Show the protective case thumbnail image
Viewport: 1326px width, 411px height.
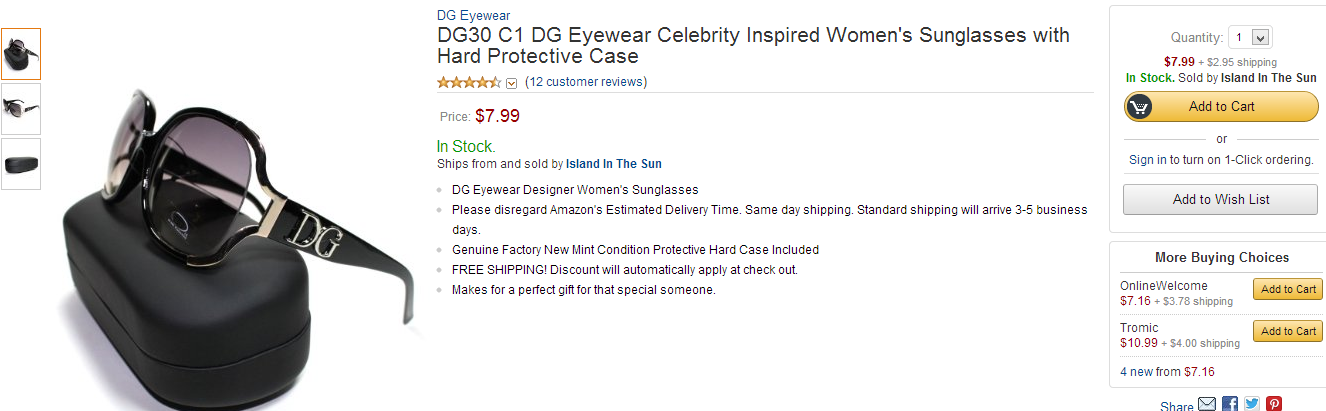point(21,164)
